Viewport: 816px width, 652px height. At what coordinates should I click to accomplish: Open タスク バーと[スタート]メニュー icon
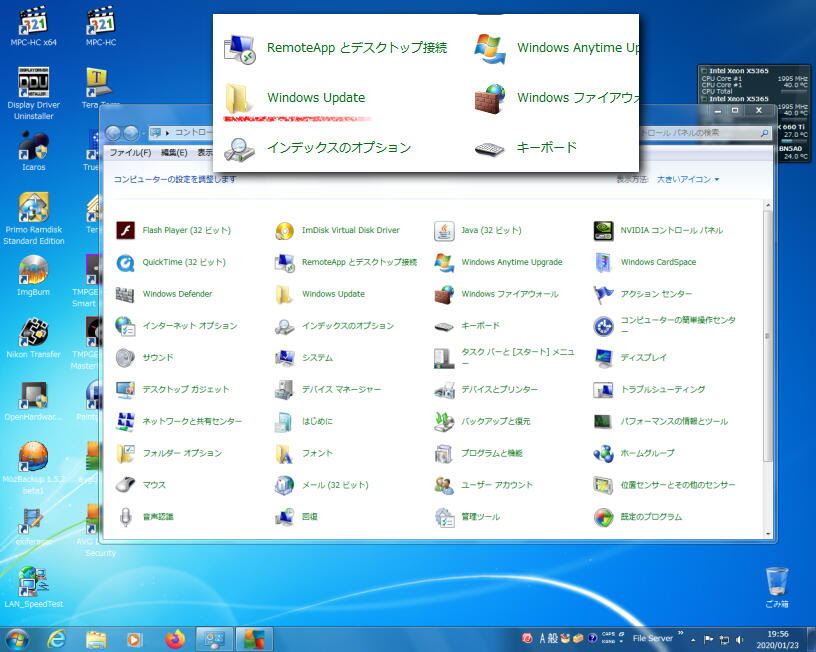tap(444, 357)
